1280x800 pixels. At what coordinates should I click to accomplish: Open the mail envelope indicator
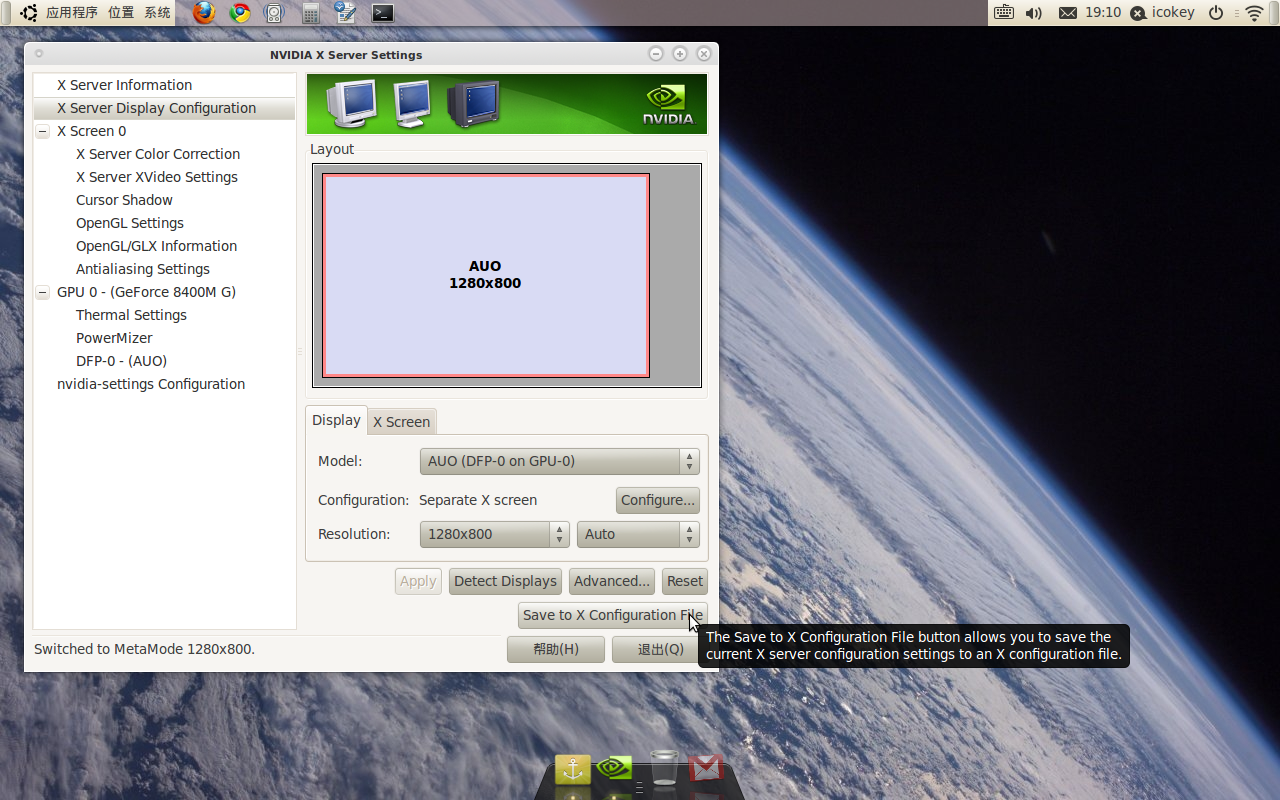tap(1067, 13)
